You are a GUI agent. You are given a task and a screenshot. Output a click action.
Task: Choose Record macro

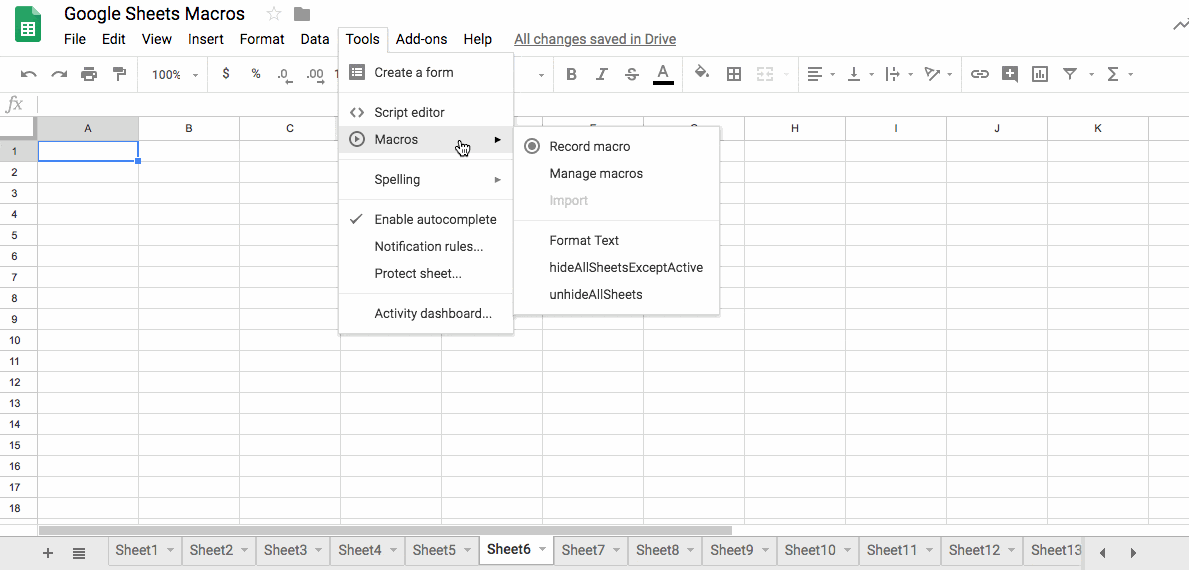616,146
